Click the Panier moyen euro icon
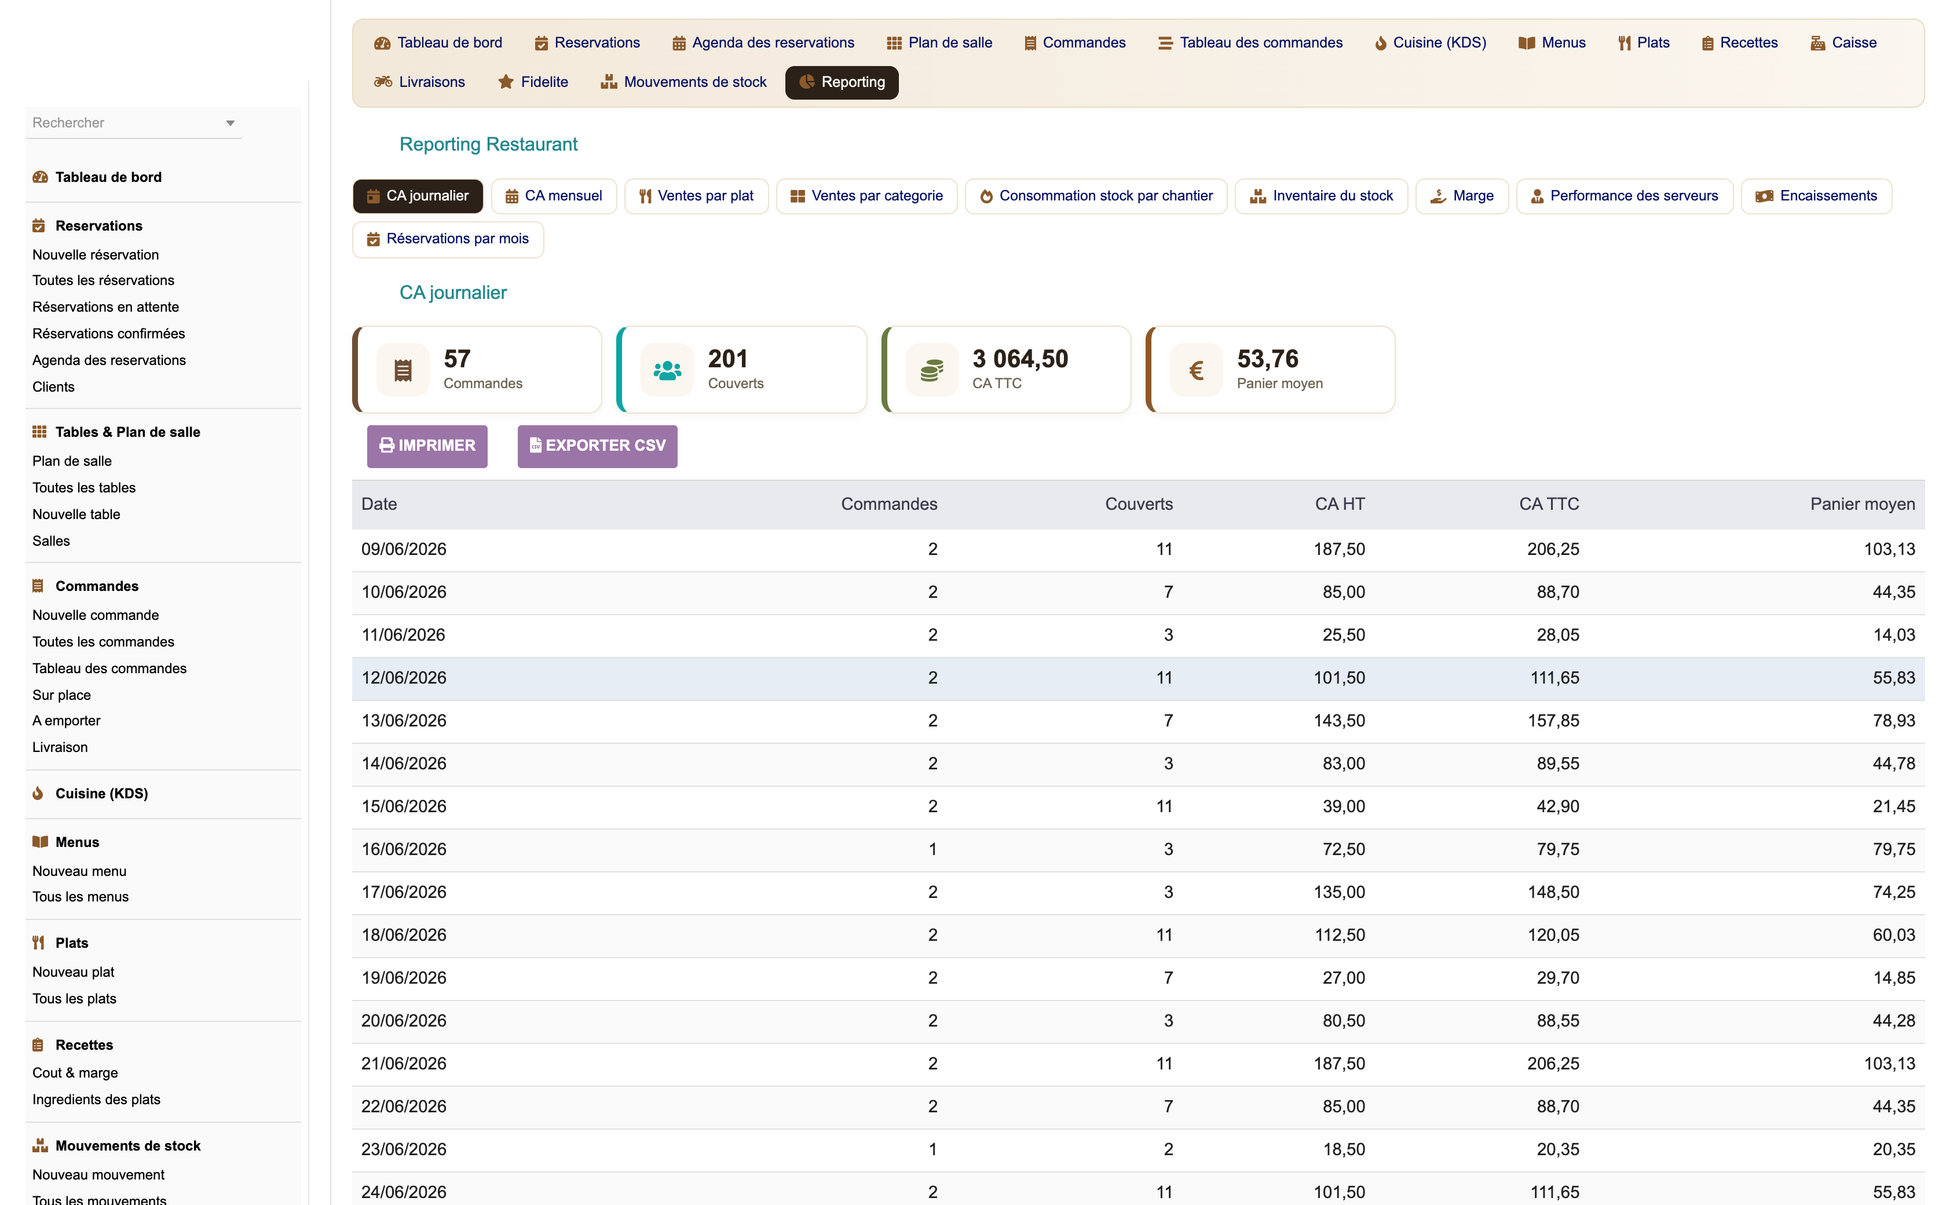This screenshot has width=1946, height=1205. pyautogui.click(x=1196, y=370)
